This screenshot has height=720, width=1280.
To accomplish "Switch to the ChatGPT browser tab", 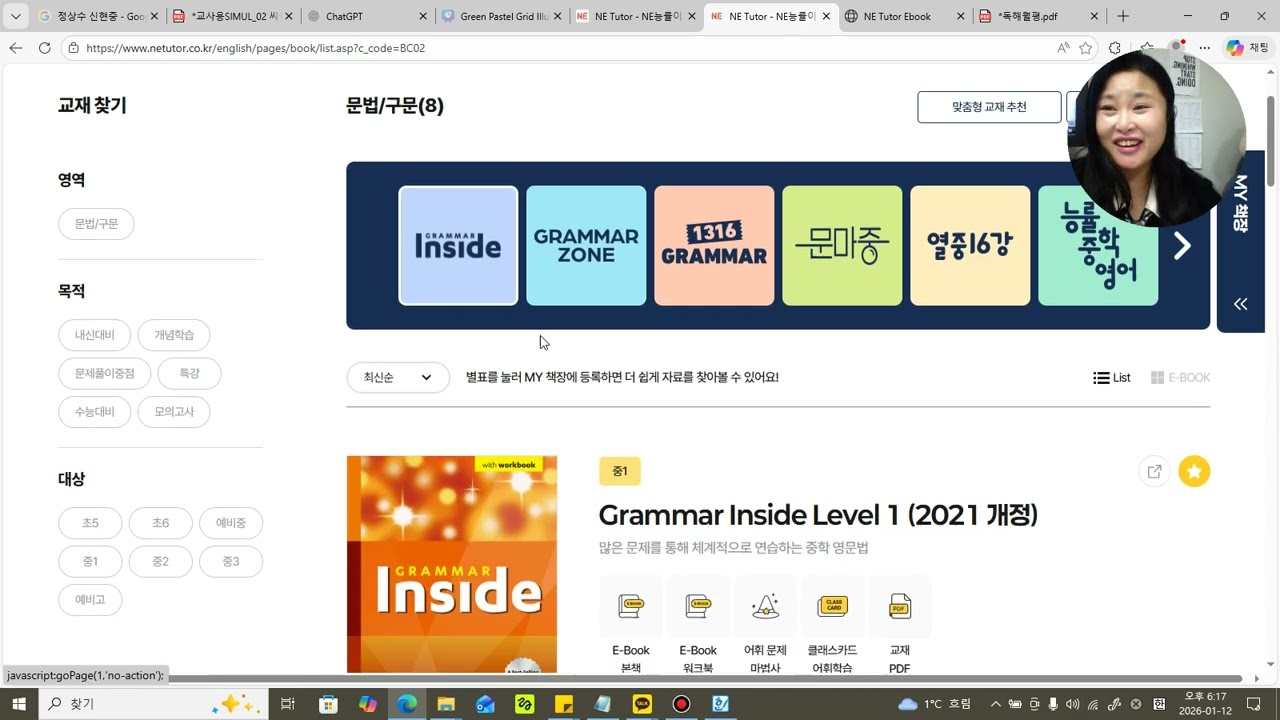I will point(367,16).
